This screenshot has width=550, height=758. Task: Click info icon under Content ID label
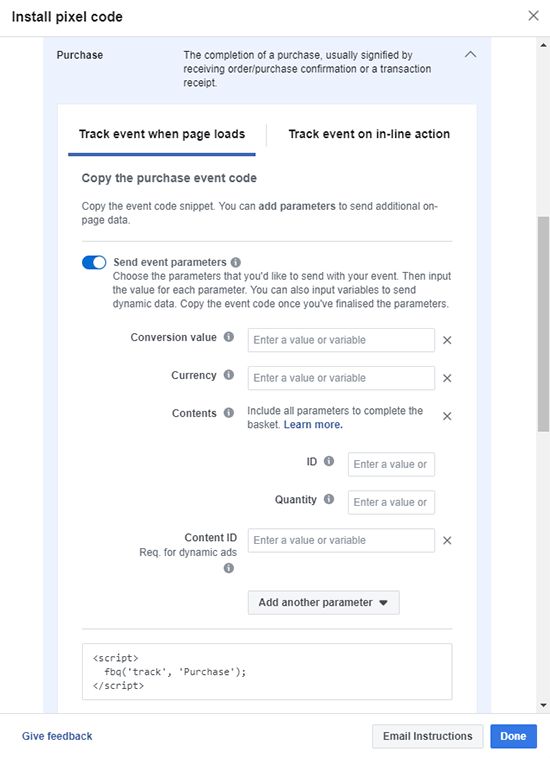click(x=229, y=568)
